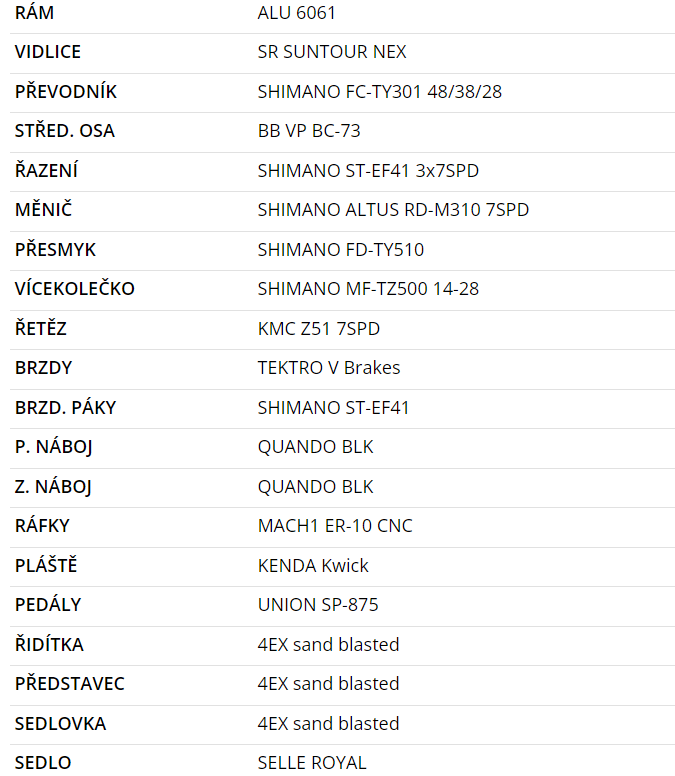Click the P. NÁBOJ row label

click(54, 447)
